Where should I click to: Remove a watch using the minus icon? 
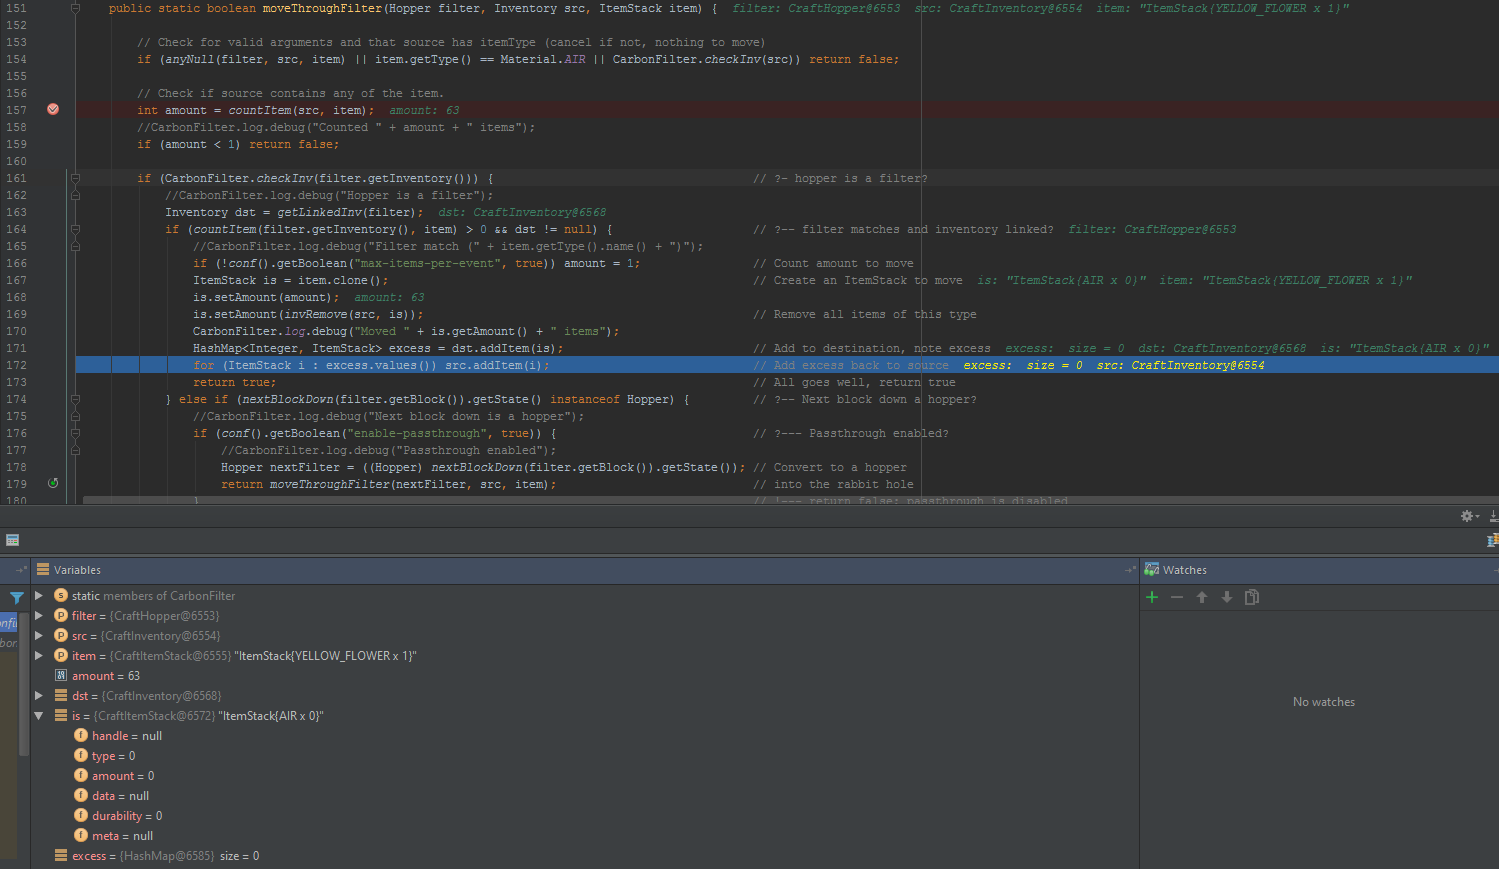point(1176,597)
